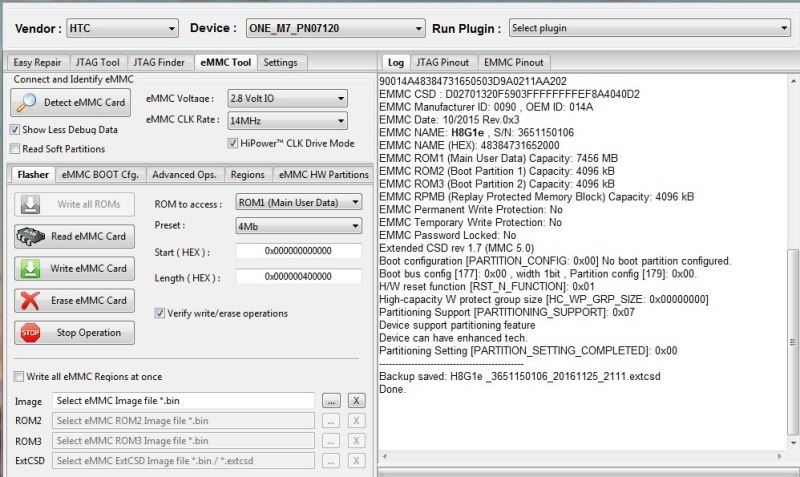Select the Log tab

click(x=395, y=62)
